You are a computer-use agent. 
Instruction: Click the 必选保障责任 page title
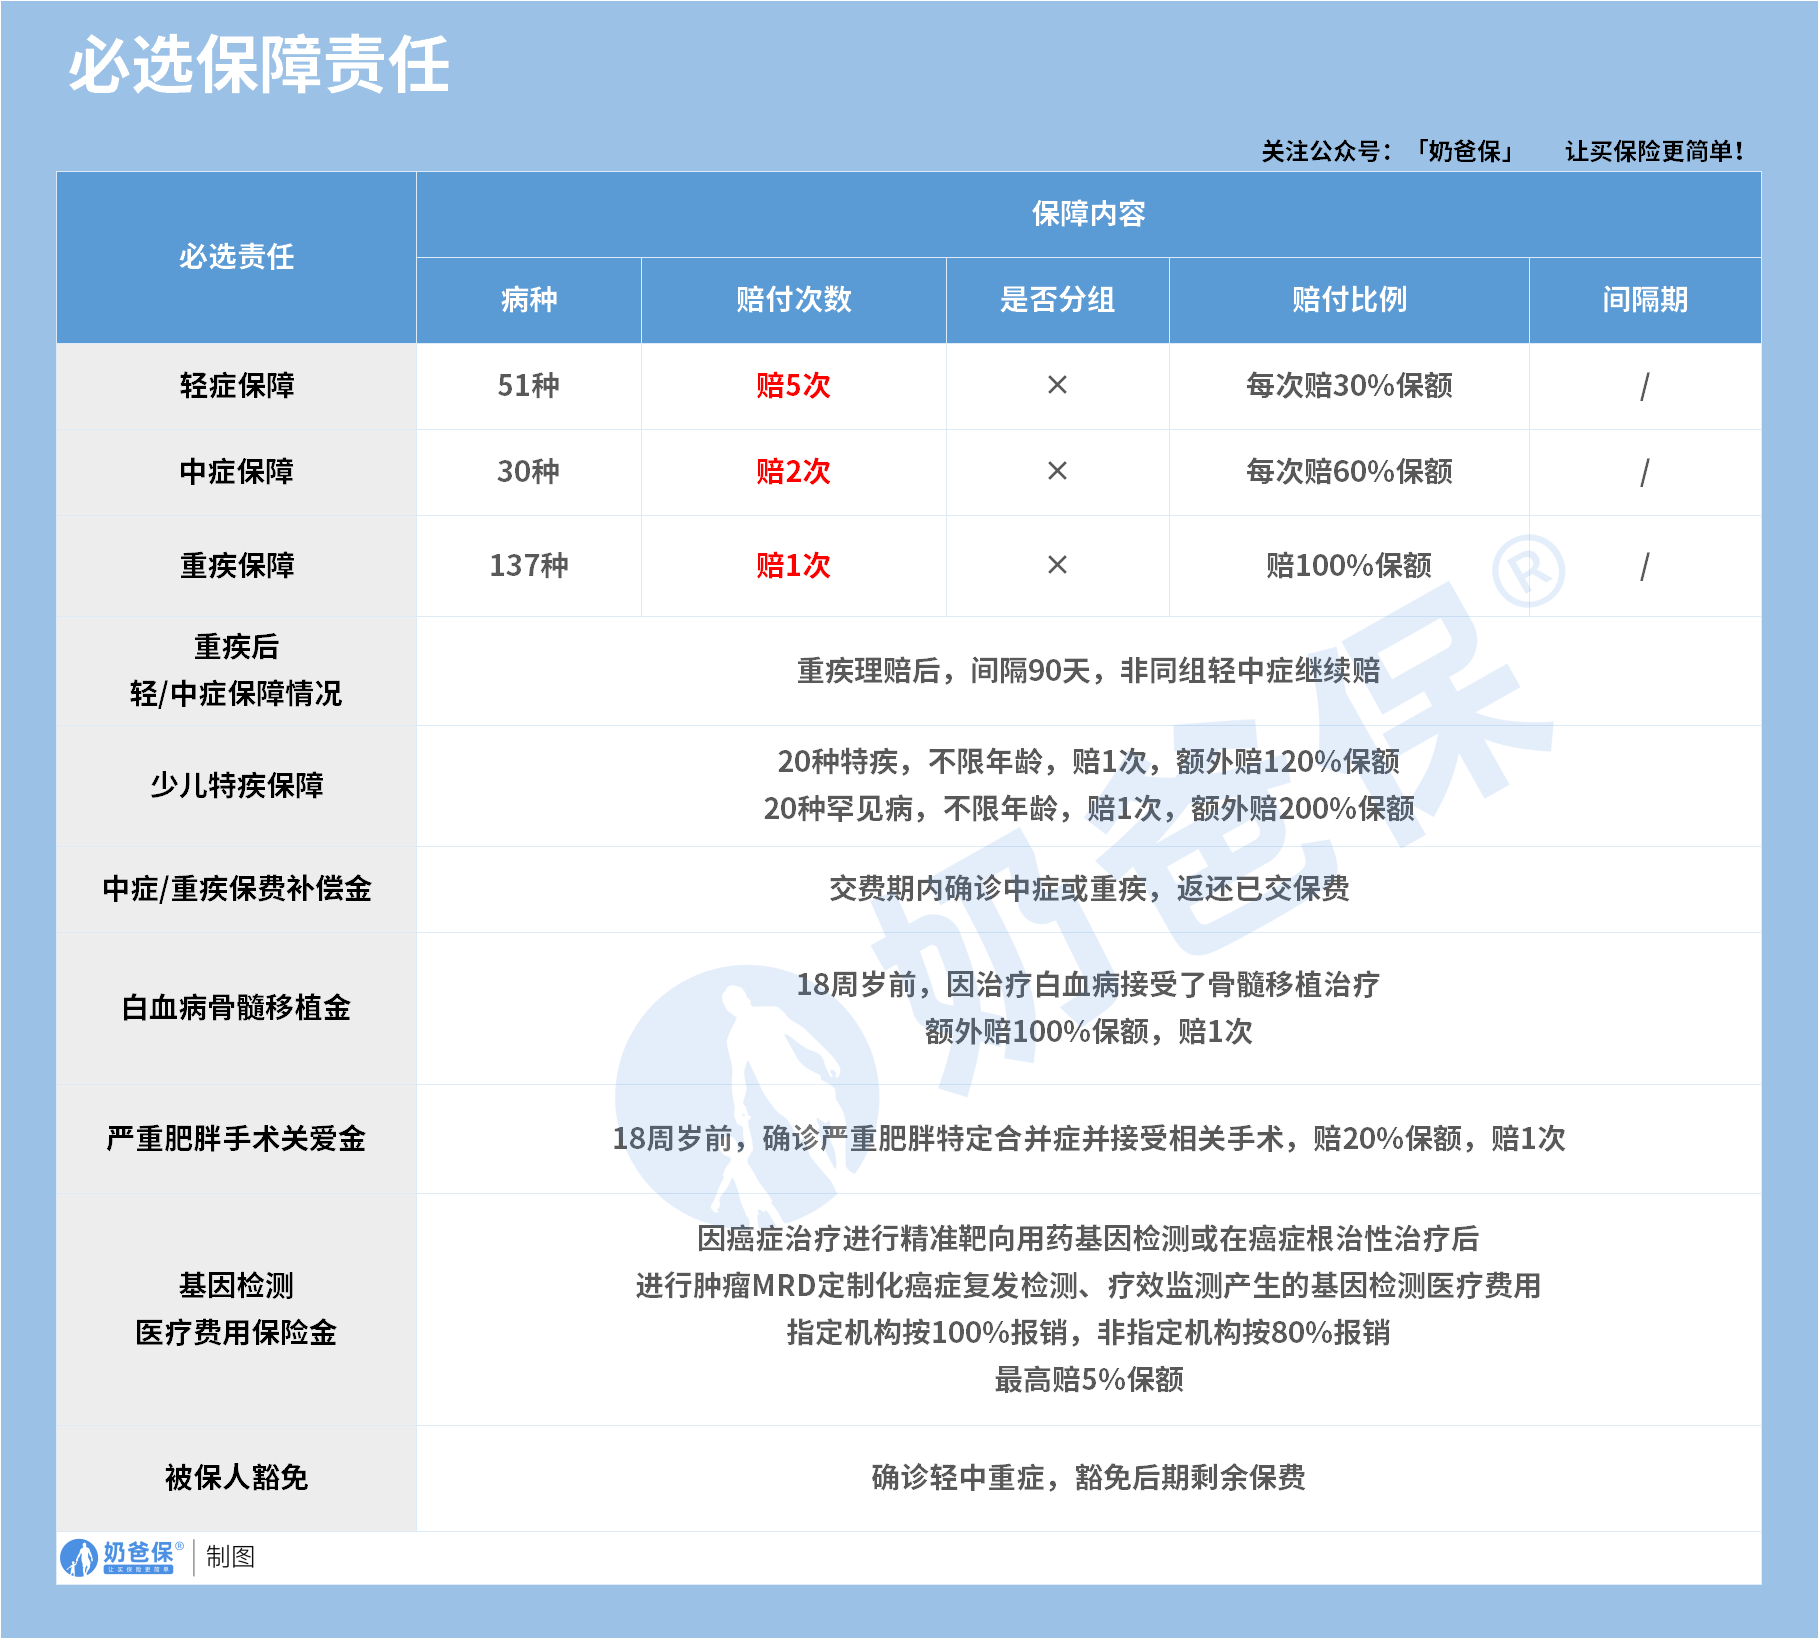[x=259, y=65]
